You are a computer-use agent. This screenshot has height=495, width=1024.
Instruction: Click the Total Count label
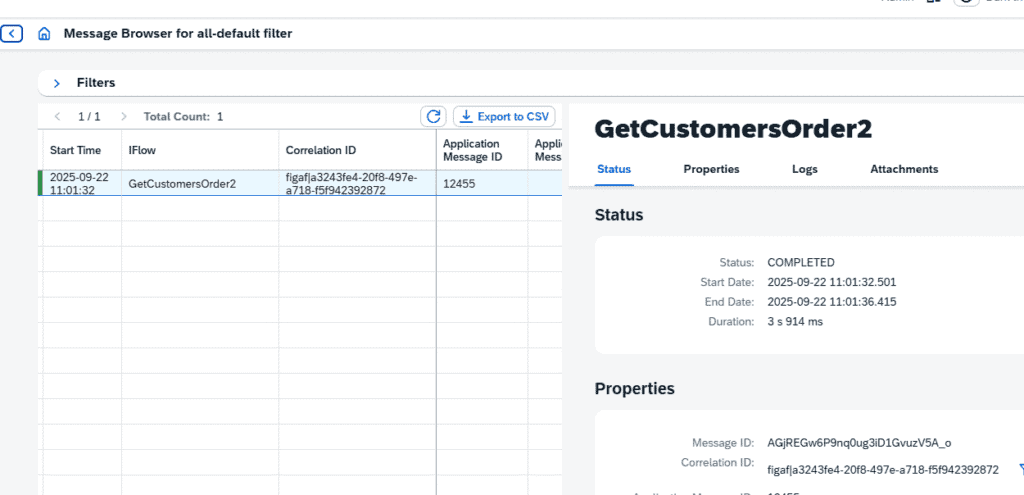[176, 117]
